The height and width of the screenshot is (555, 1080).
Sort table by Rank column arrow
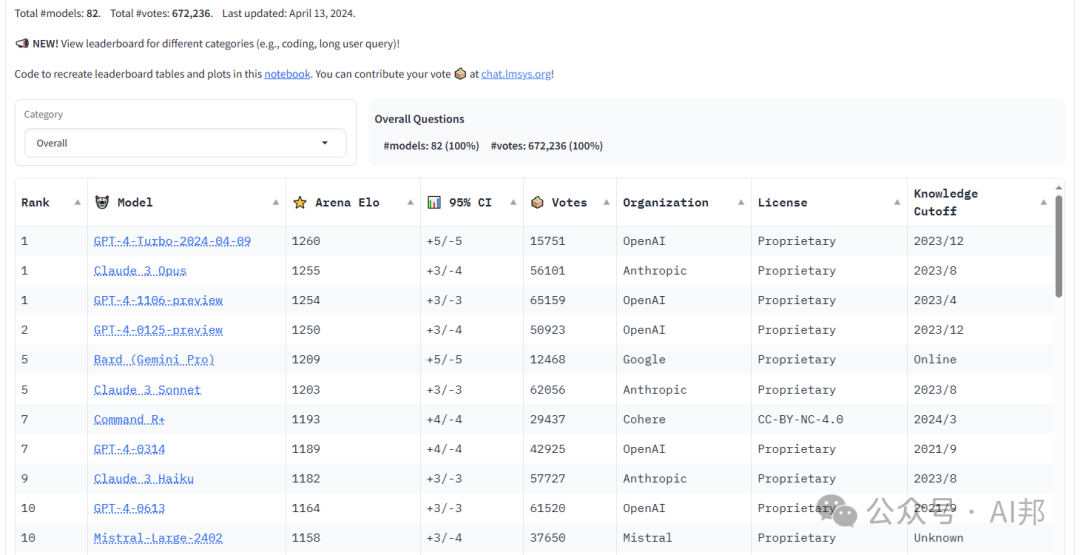[77, 203]
